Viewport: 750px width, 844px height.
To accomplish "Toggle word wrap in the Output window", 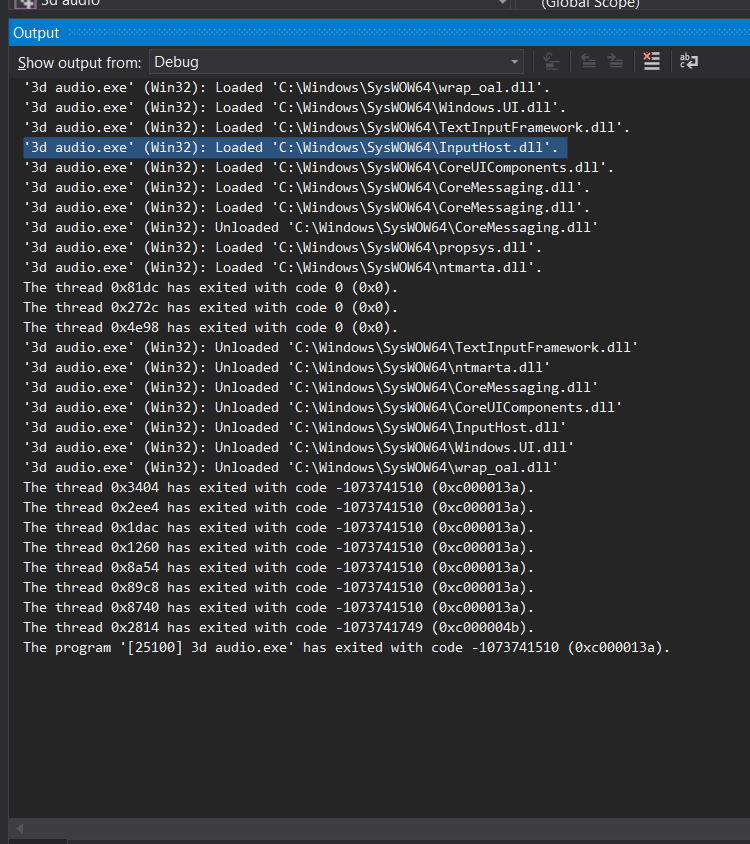I will [689, 61].
